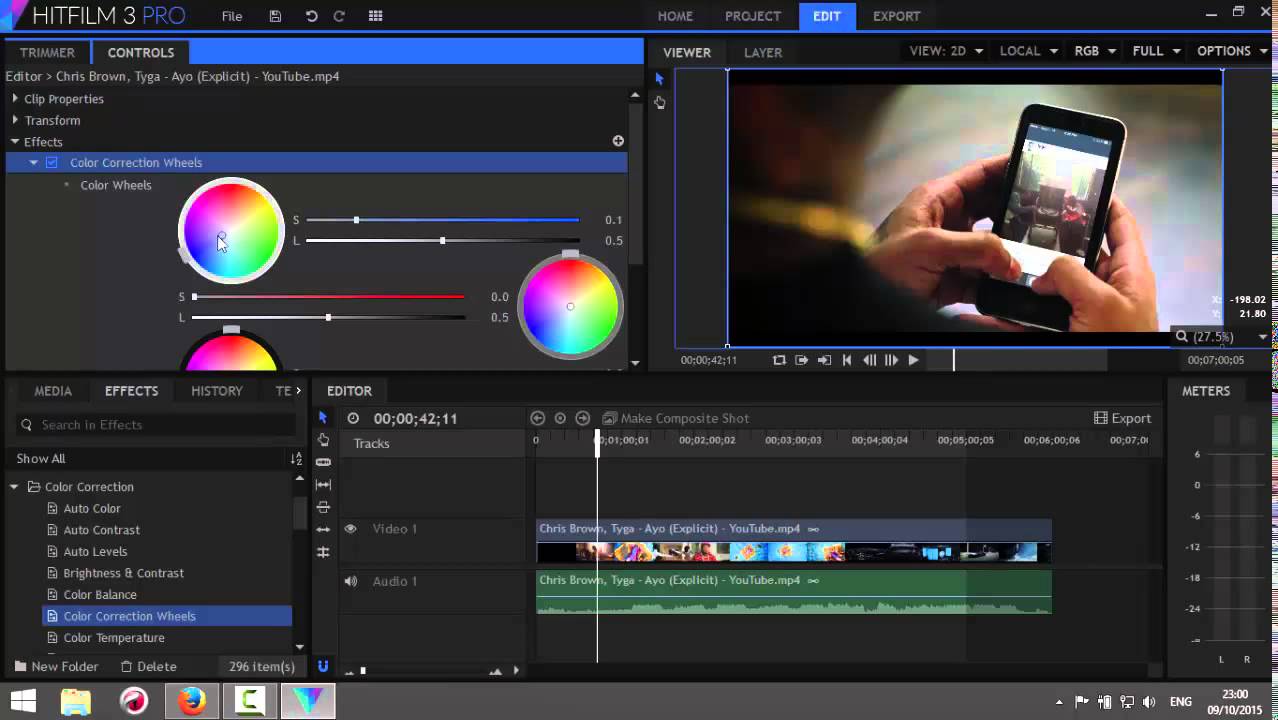Click the save disk icon in top bar
This screenshot has width=1278, height=720.
point(275,16)
